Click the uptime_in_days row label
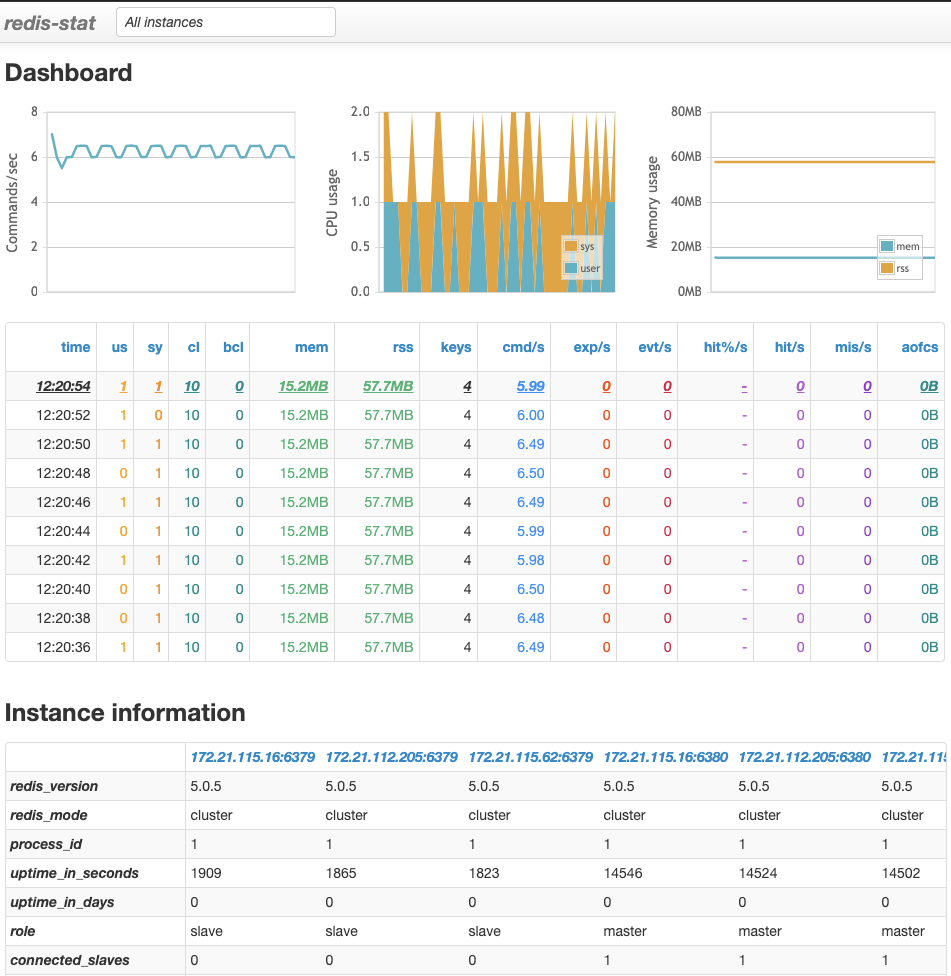951x976 pixels. tap(62, 902)
